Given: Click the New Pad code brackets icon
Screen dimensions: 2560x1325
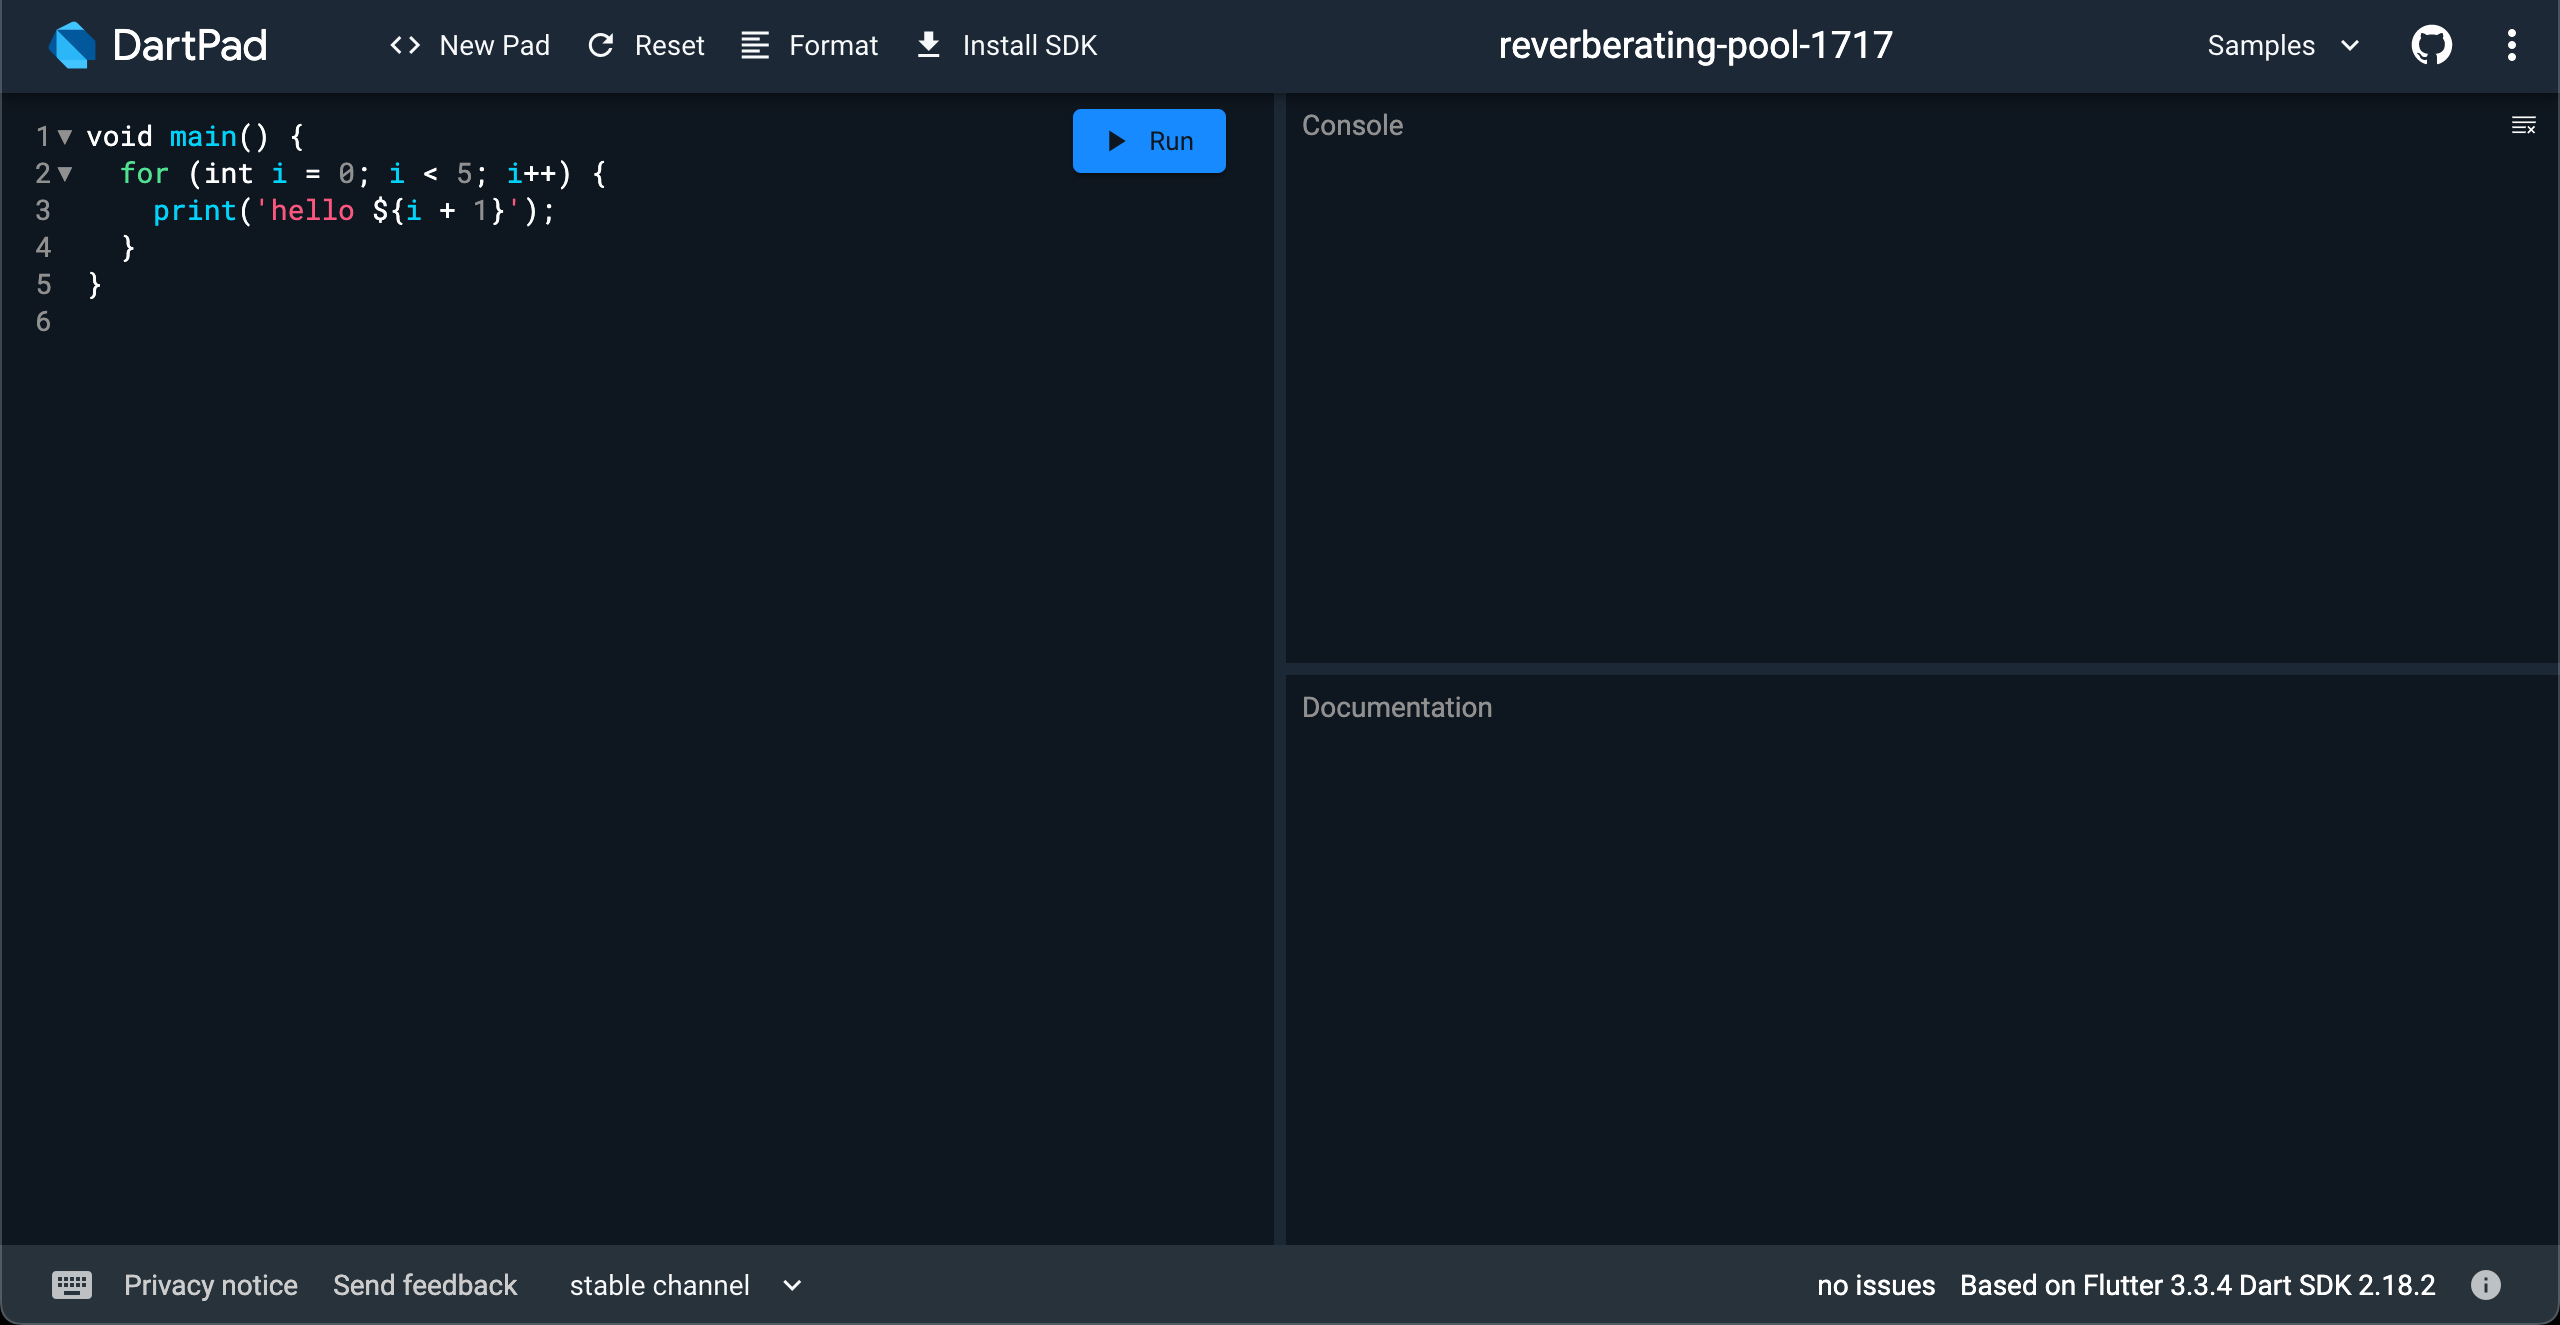Looking at the screenshot, I should pyautogui.click(x=405, y=45).
